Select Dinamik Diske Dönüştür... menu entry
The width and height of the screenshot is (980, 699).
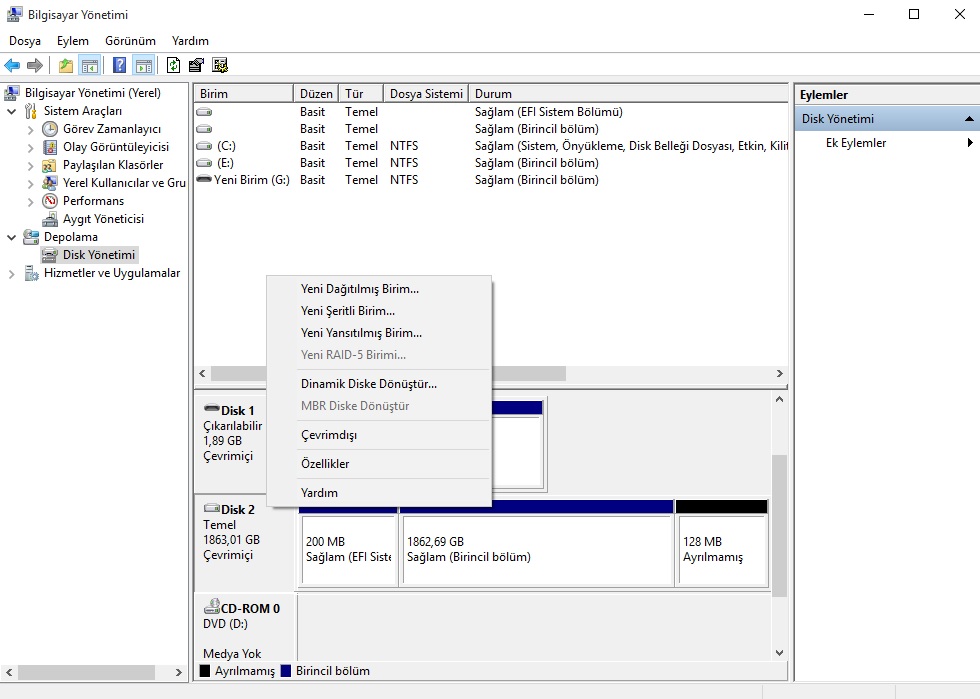tap(379, 384)
